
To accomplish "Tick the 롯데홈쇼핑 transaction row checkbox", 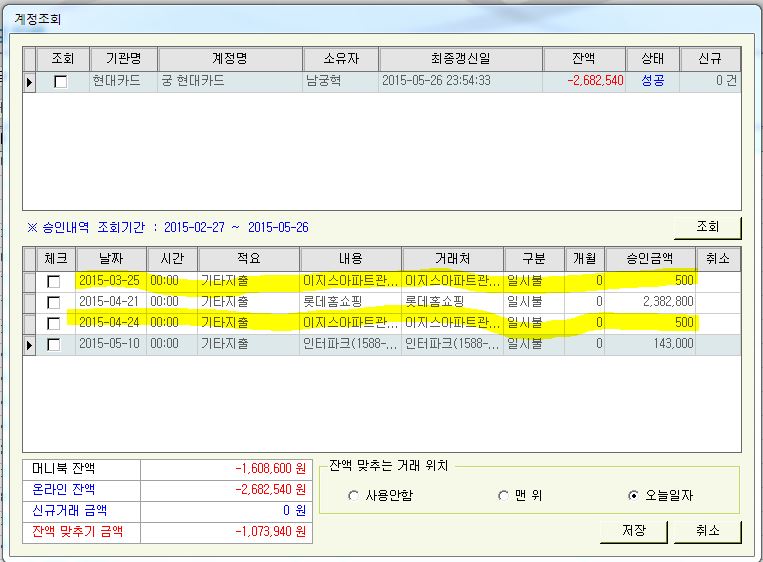I will (x=54, y=302).
